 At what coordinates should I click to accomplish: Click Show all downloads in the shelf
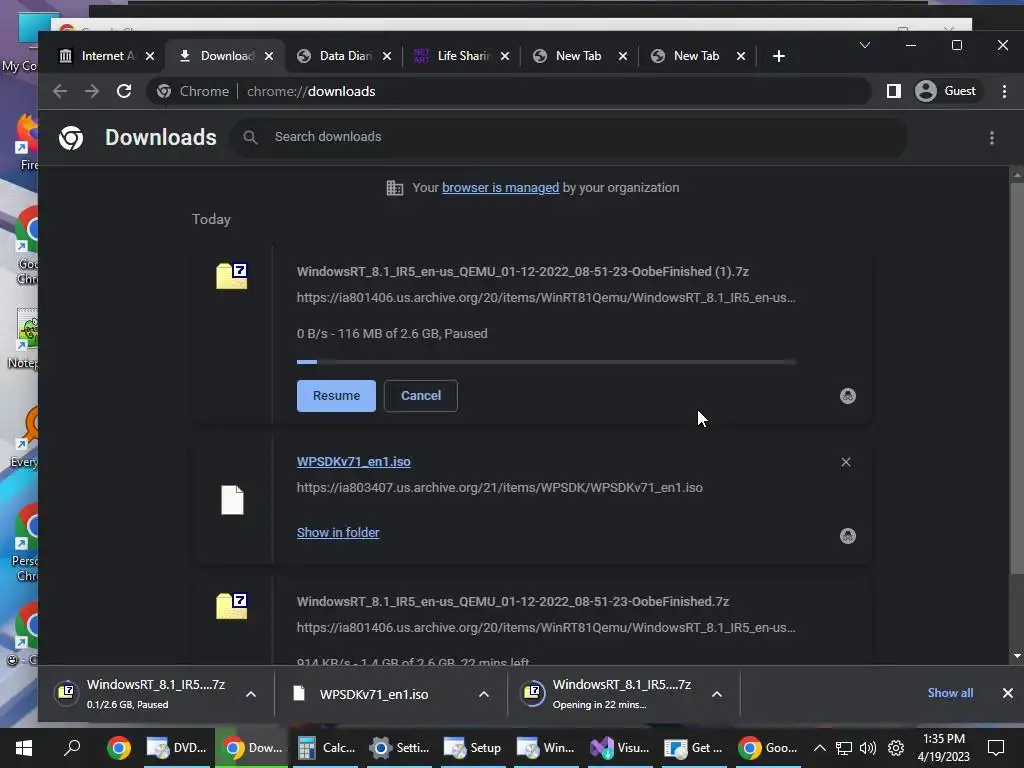tap(950, 694)
